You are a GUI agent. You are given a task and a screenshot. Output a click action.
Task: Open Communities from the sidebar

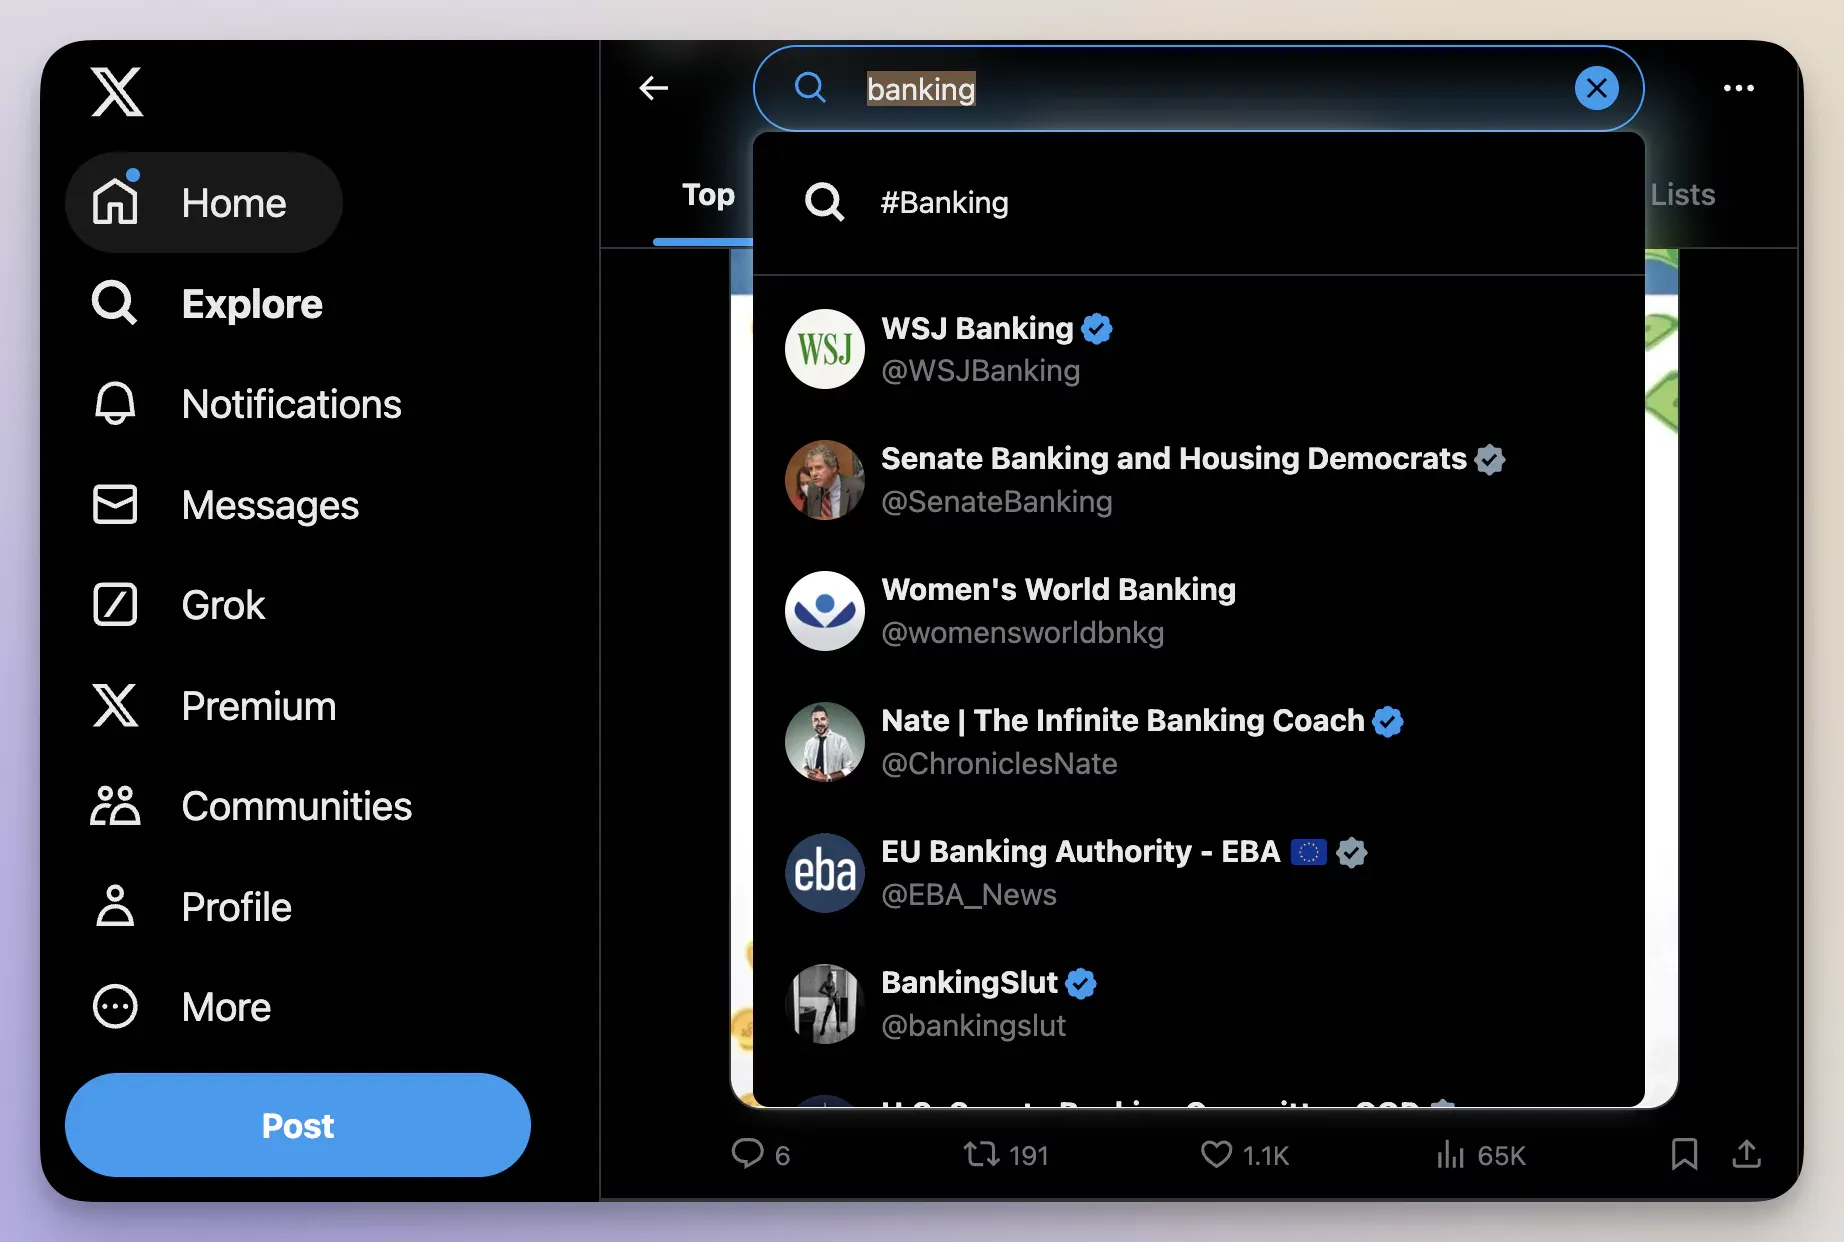[251, 805]
